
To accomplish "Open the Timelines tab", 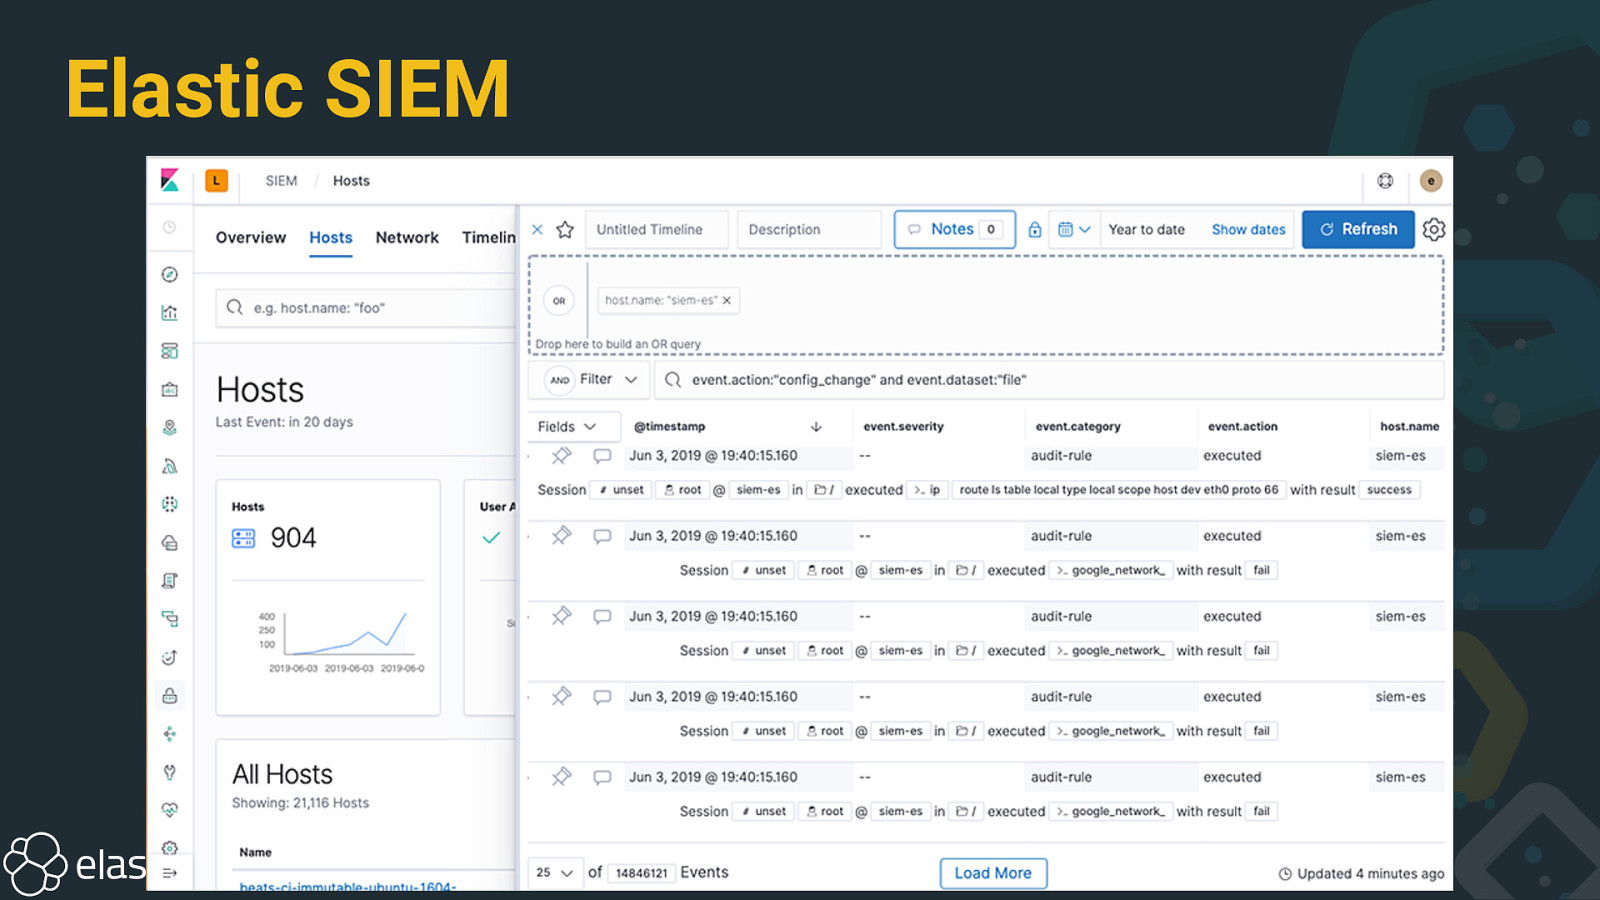I will (x=489, y=238).
